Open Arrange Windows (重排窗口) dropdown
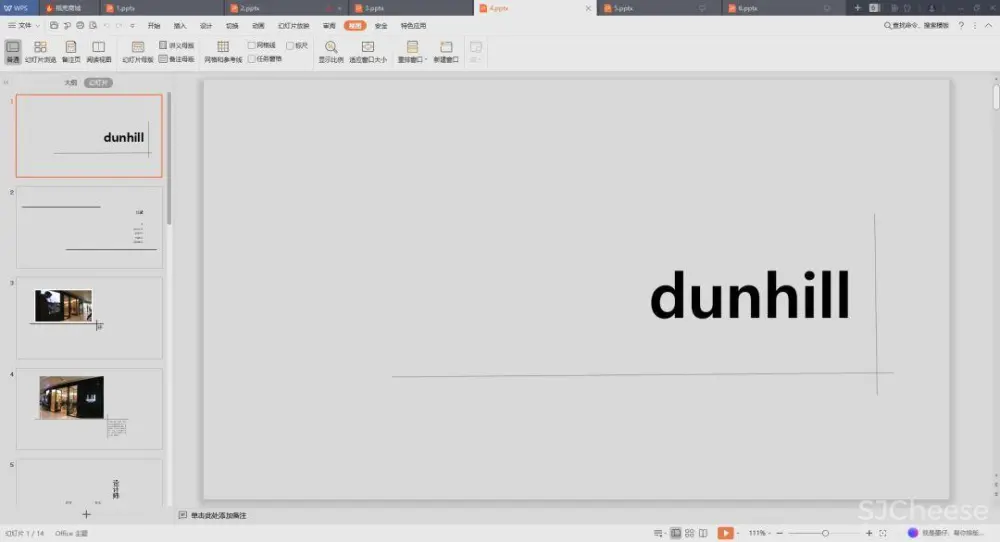1000x542 pixels. [412, 52]
